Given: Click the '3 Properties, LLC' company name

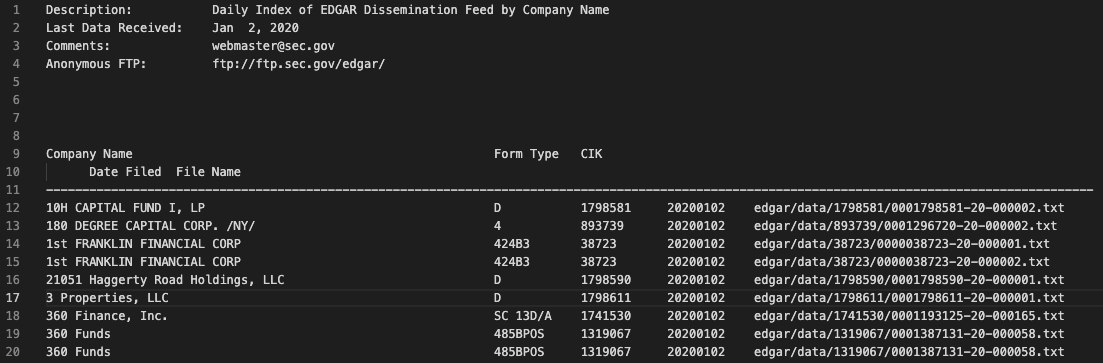Looking at the screenshot, I should click(107, 298).
